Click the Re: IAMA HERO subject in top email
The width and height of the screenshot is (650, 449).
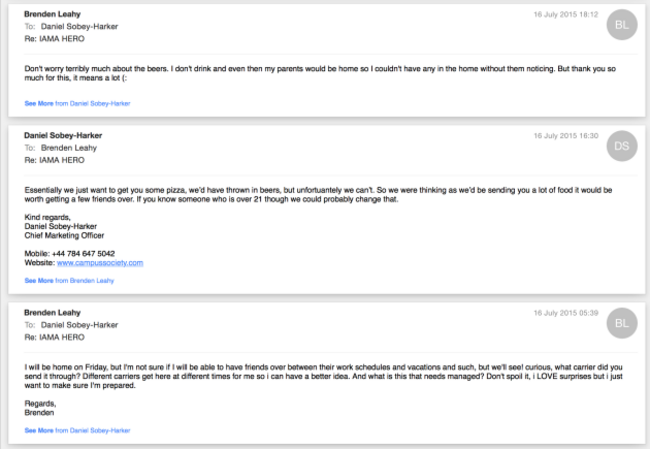click(x=54, y=39)
